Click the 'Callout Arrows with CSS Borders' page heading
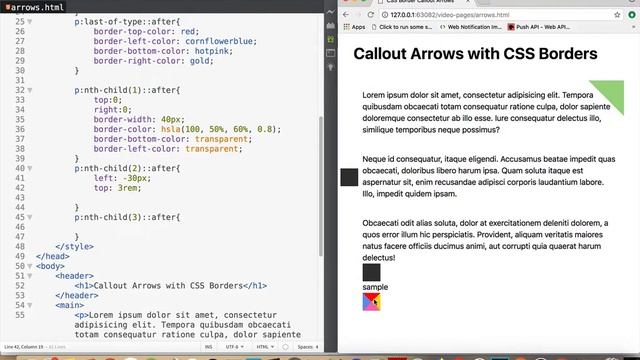640x360 pixels. click(x=476, y=53)
